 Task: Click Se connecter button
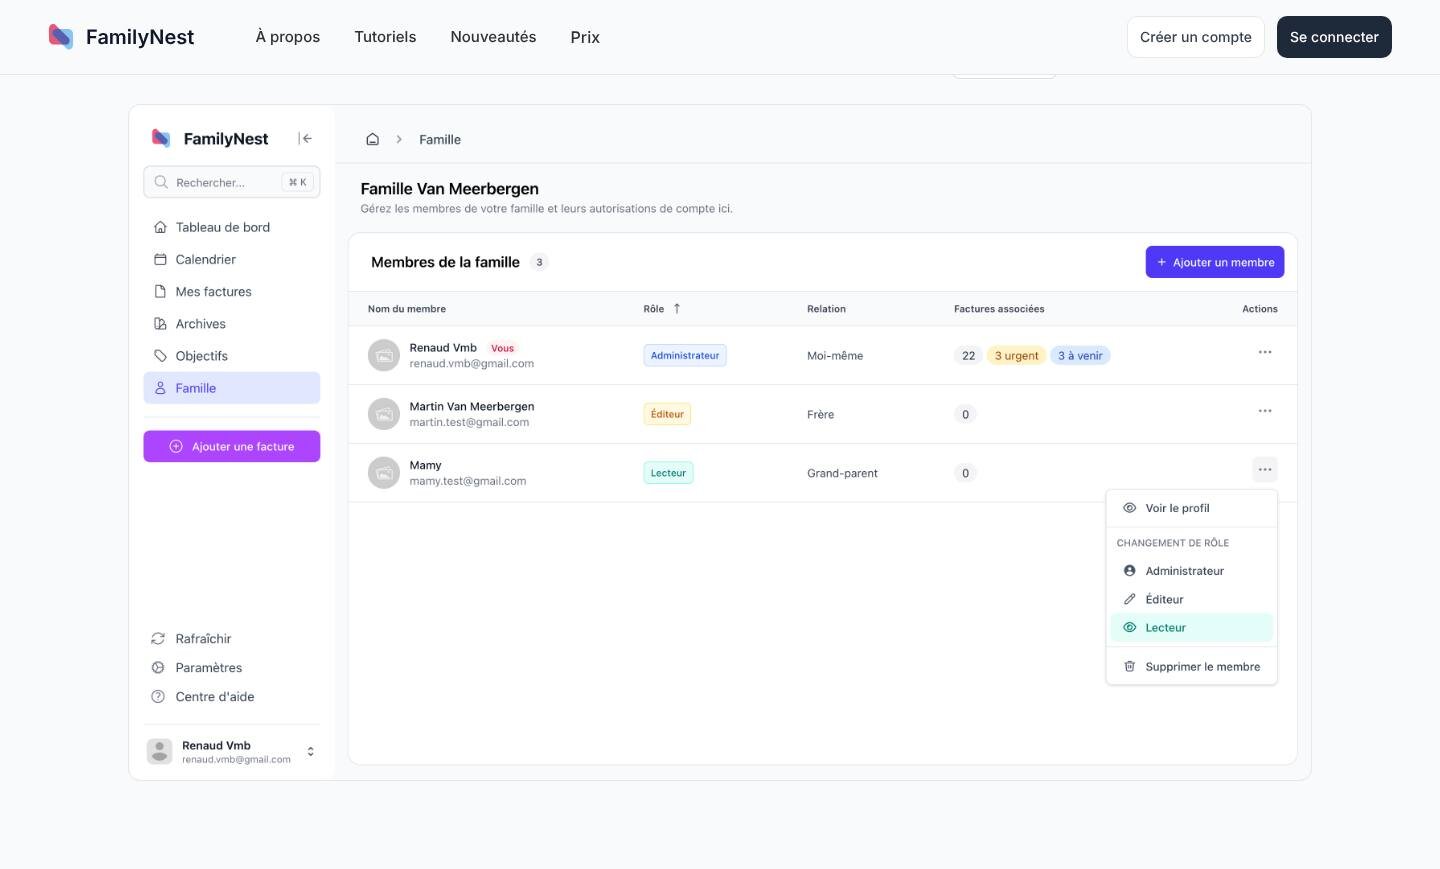[x=1334, y=37]
